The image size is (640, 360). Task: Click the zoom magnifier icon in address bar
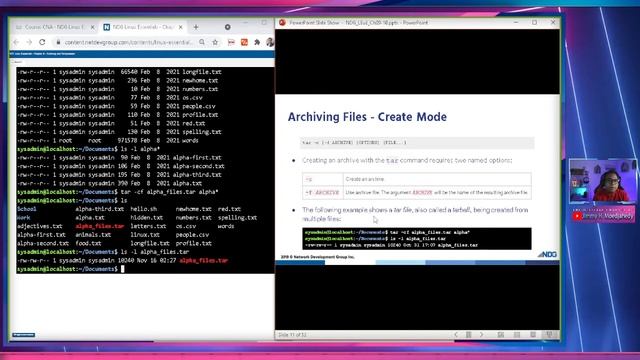tap(202, 42)
